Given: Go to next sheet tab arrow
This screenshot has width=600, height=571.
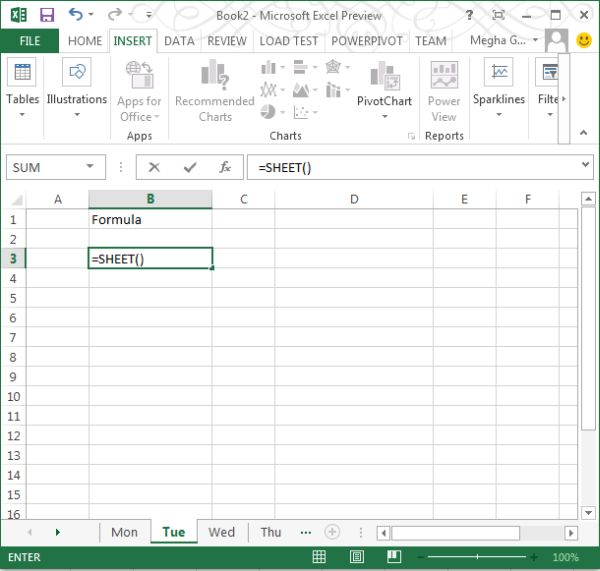Looking at the screenshot, I should click(x=57, y=532).
